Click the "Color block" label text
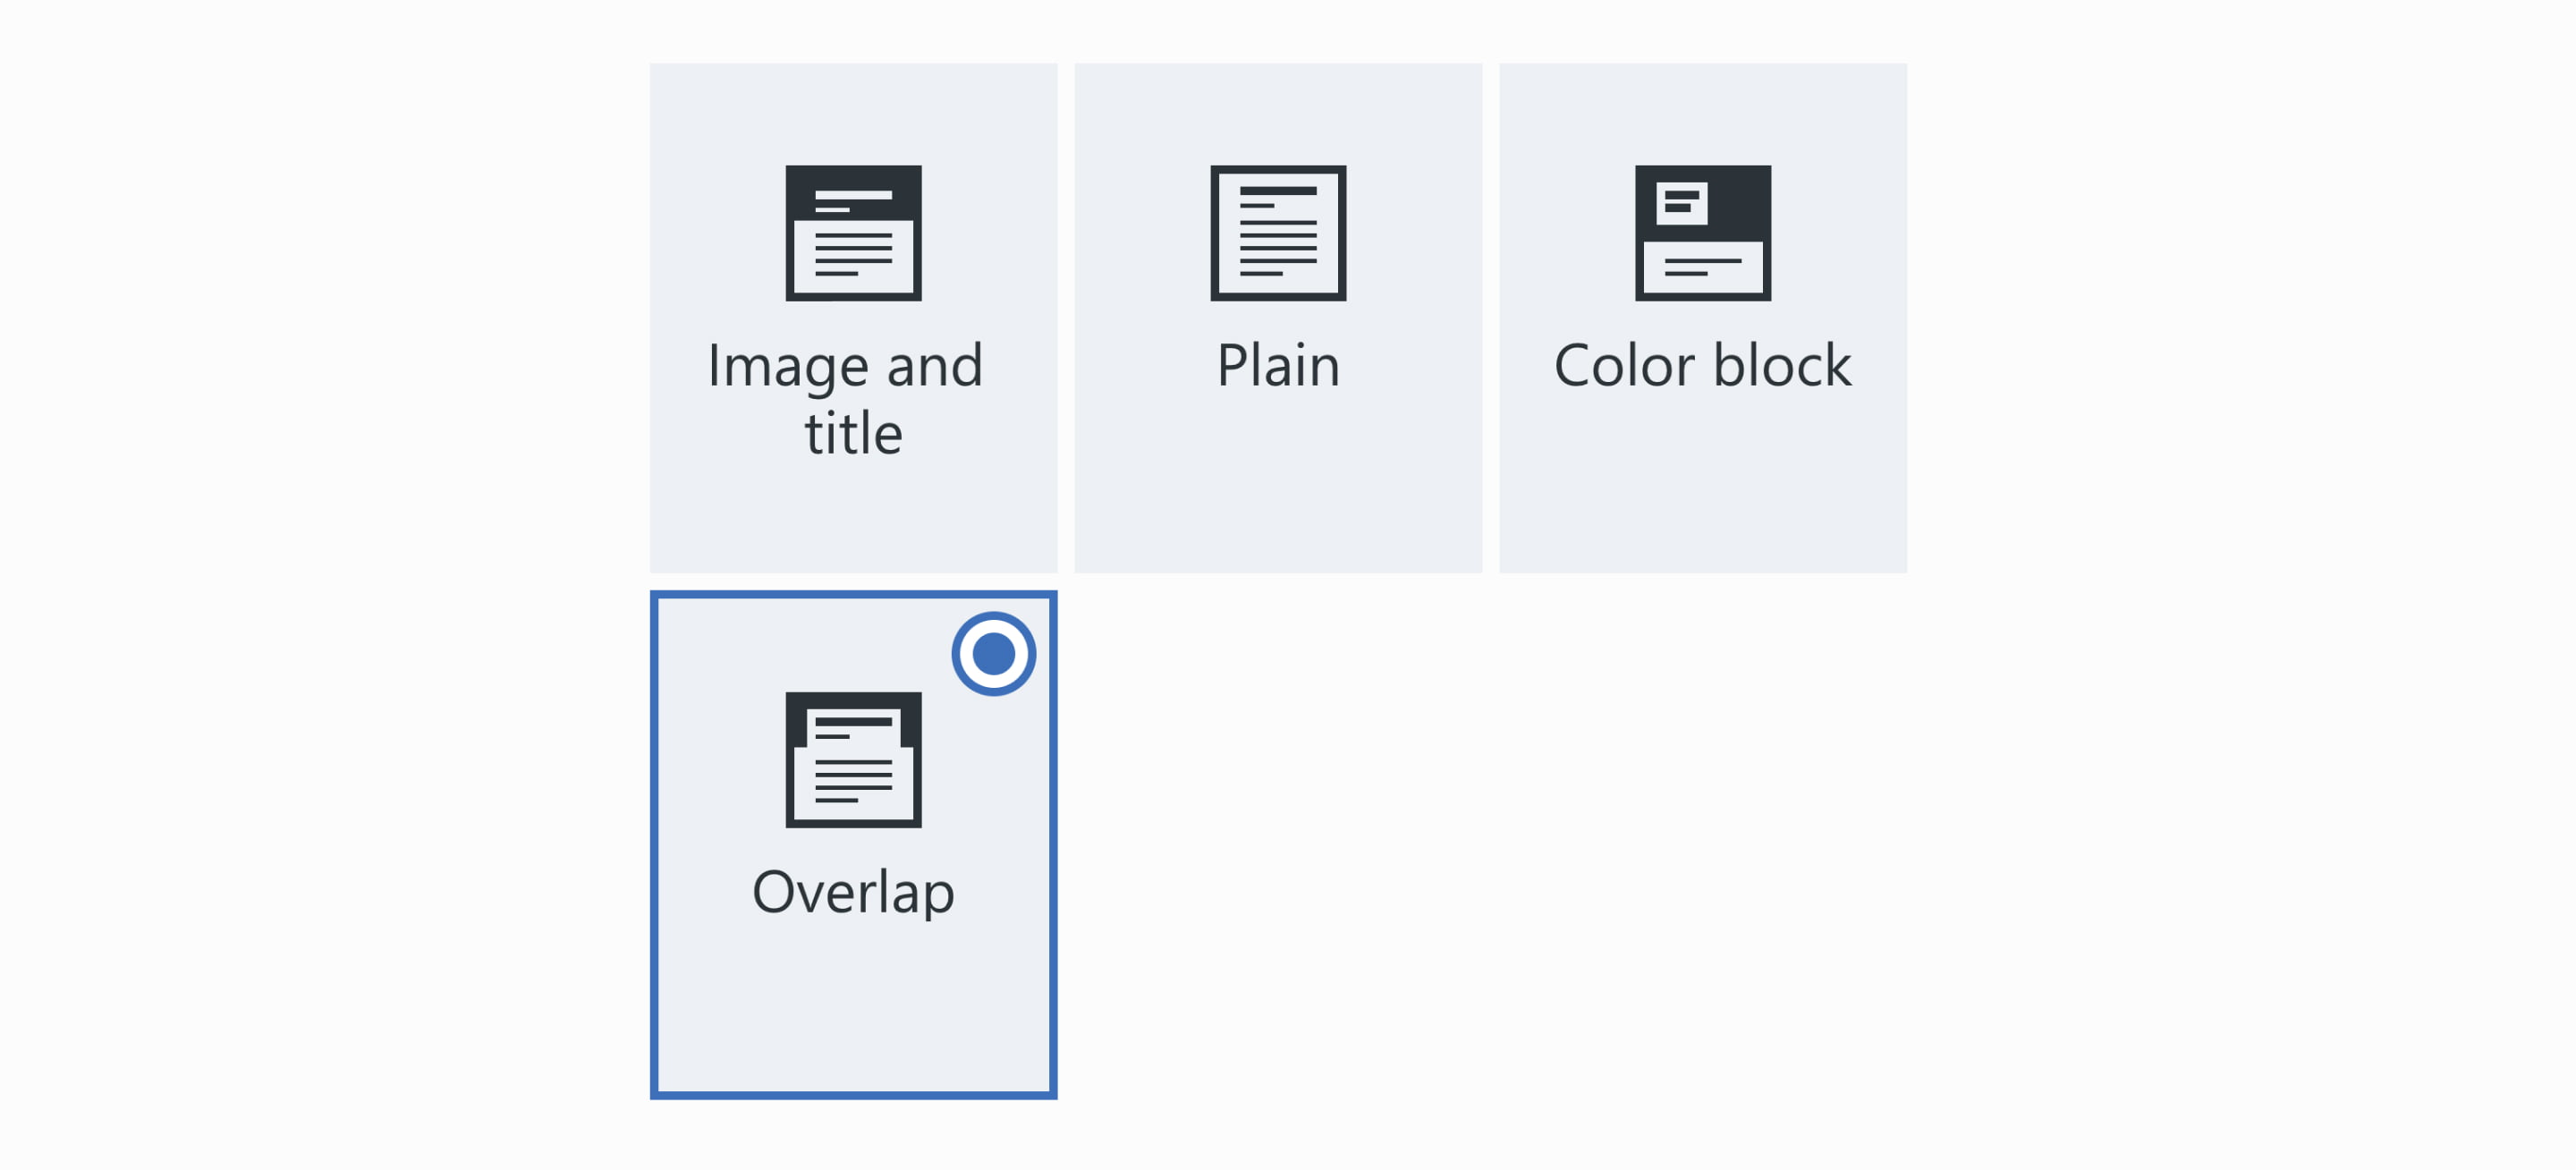The height and width of the screenshot is (1170, 2576). [x=1702, y=366]
